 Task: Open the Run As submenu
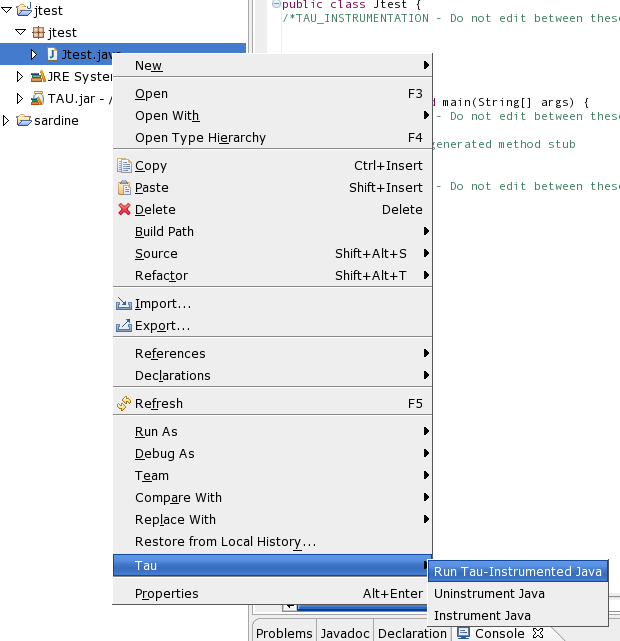tap(273, 432)
